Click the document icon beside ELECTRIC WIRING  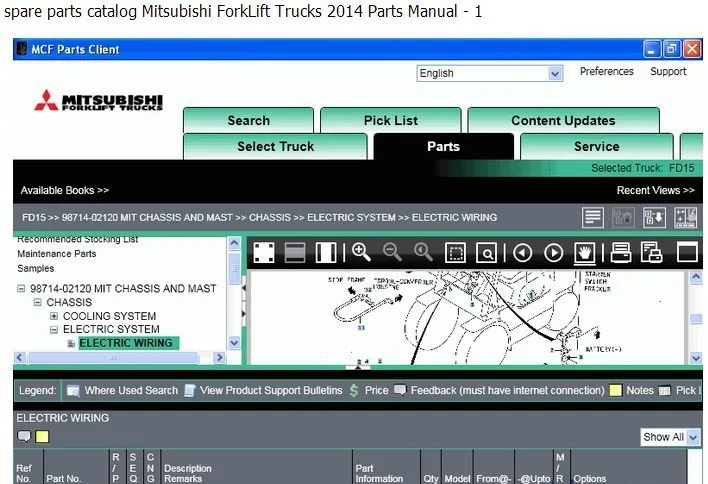point(71,344)
